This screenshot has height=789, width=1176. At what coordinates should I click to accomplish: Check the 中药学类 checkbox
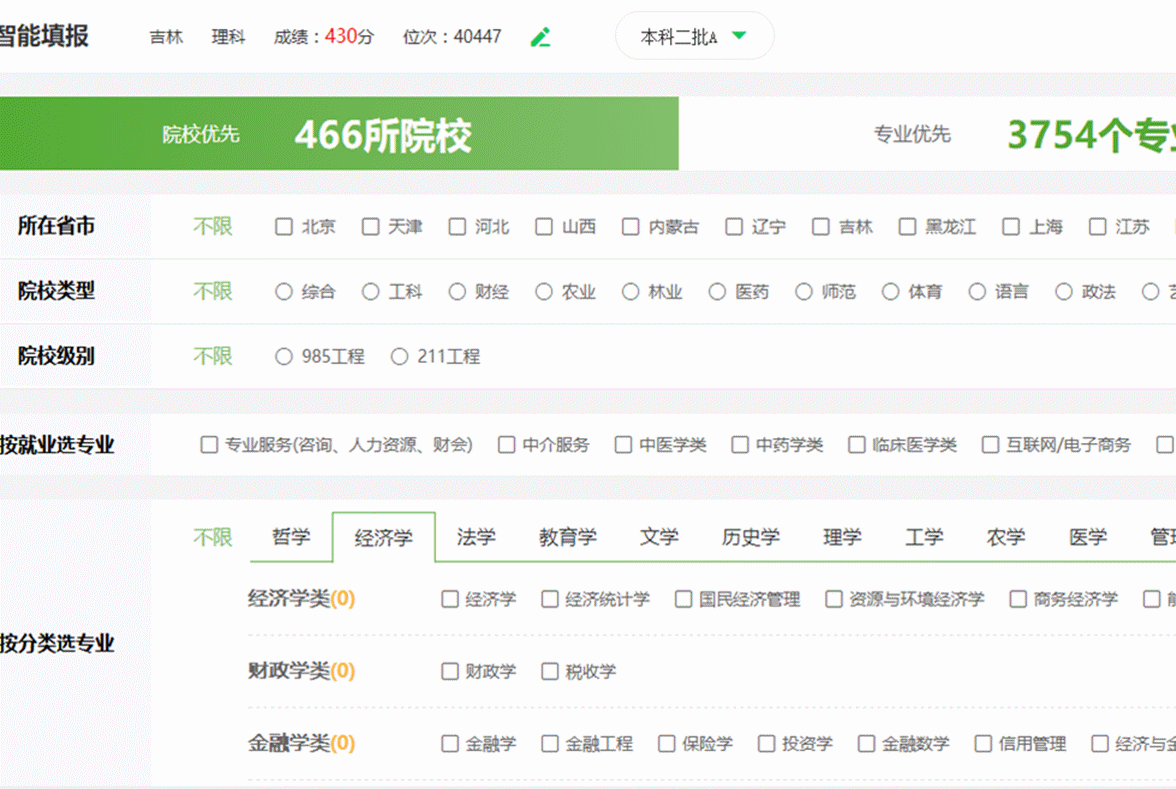coord(740,445)
